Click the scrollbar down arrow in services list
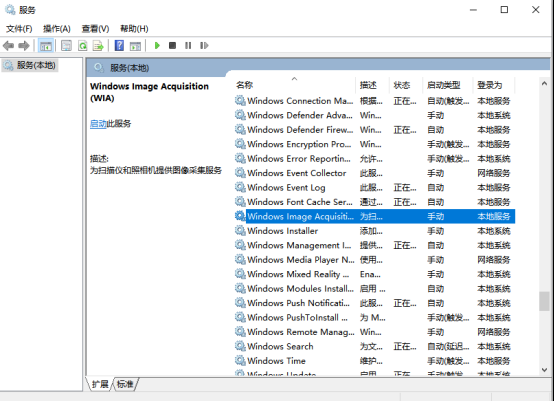The image size is (554, 401). pyautogui.click(x=544, y=370)
